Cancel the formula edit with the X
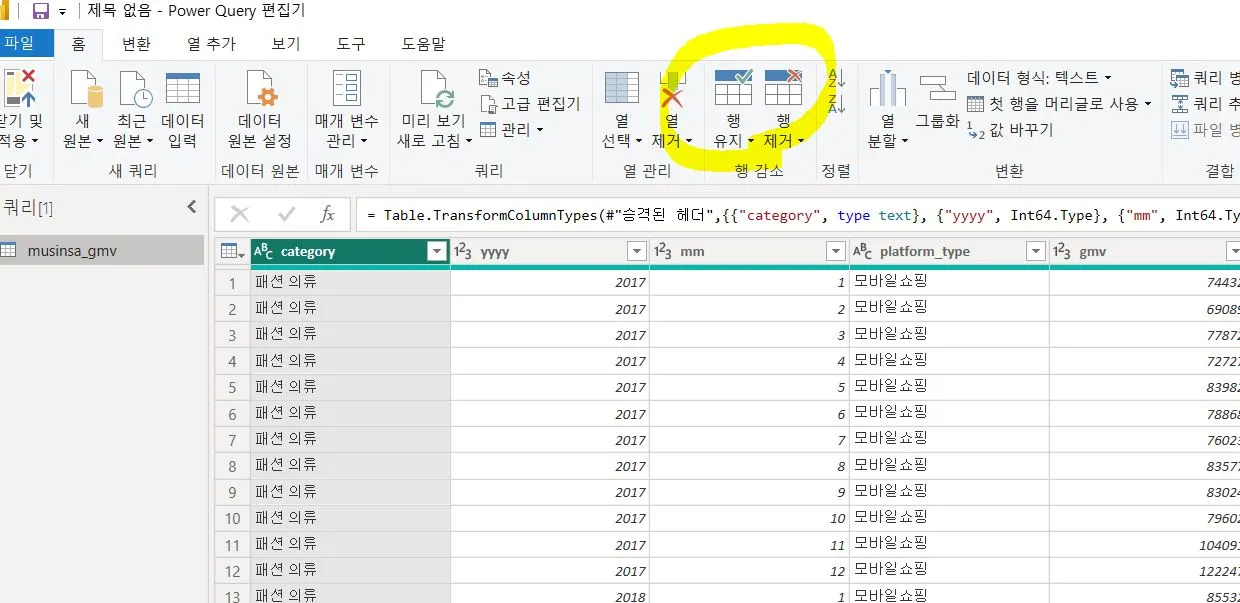Image resolution: width=1240 pixels, height=603 pixels. [239, 214]
